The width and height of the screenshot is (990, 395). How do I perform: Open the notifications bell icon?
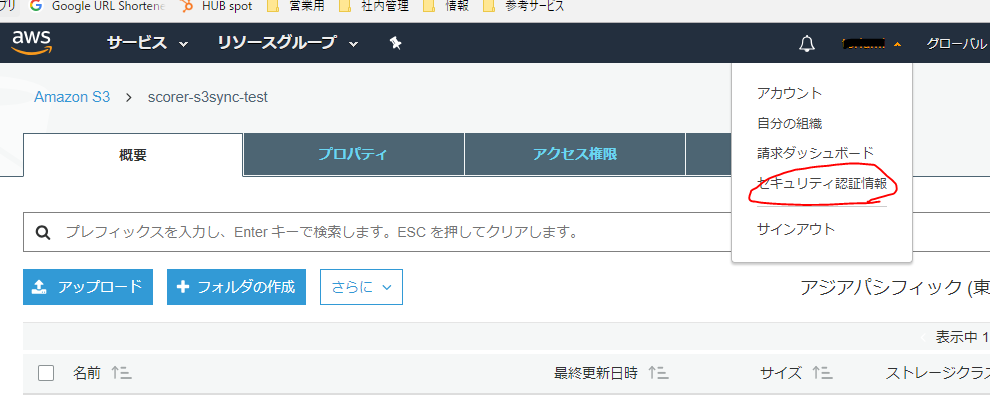(806, 44)
